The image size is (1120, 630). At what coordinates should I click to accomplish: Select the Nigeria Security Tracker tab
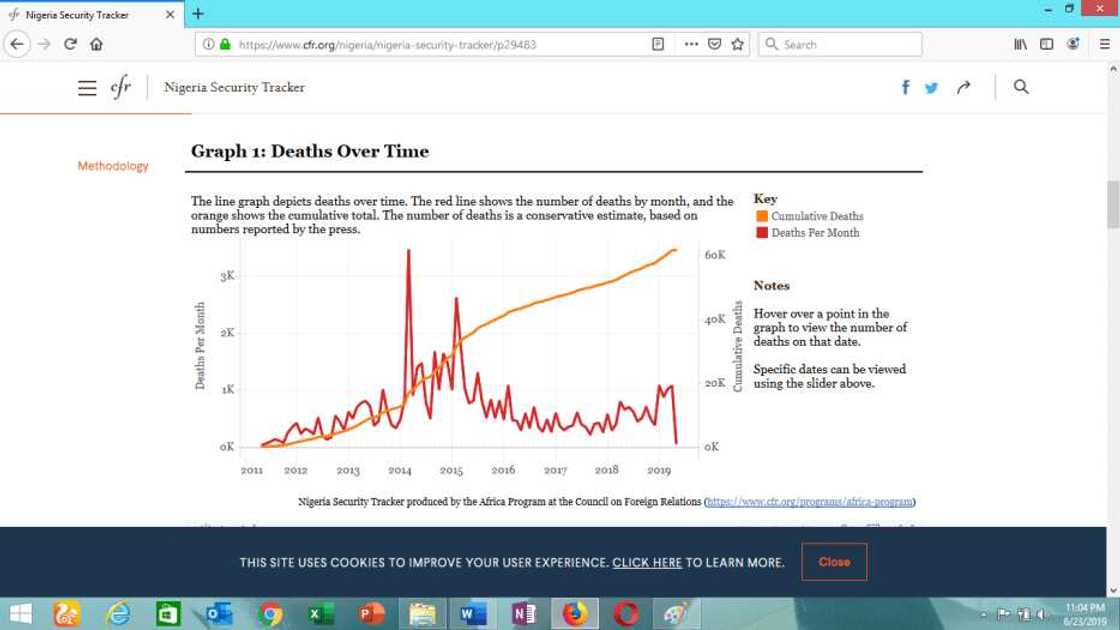coord(85,15)
